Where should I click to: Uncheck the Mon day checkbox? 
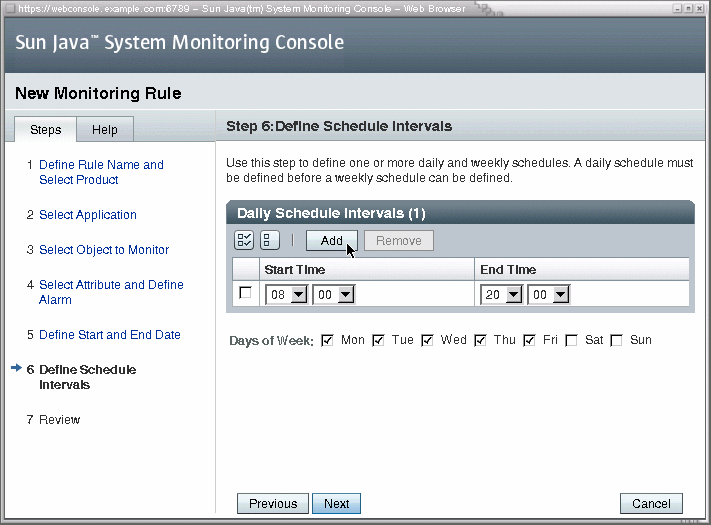327,340
